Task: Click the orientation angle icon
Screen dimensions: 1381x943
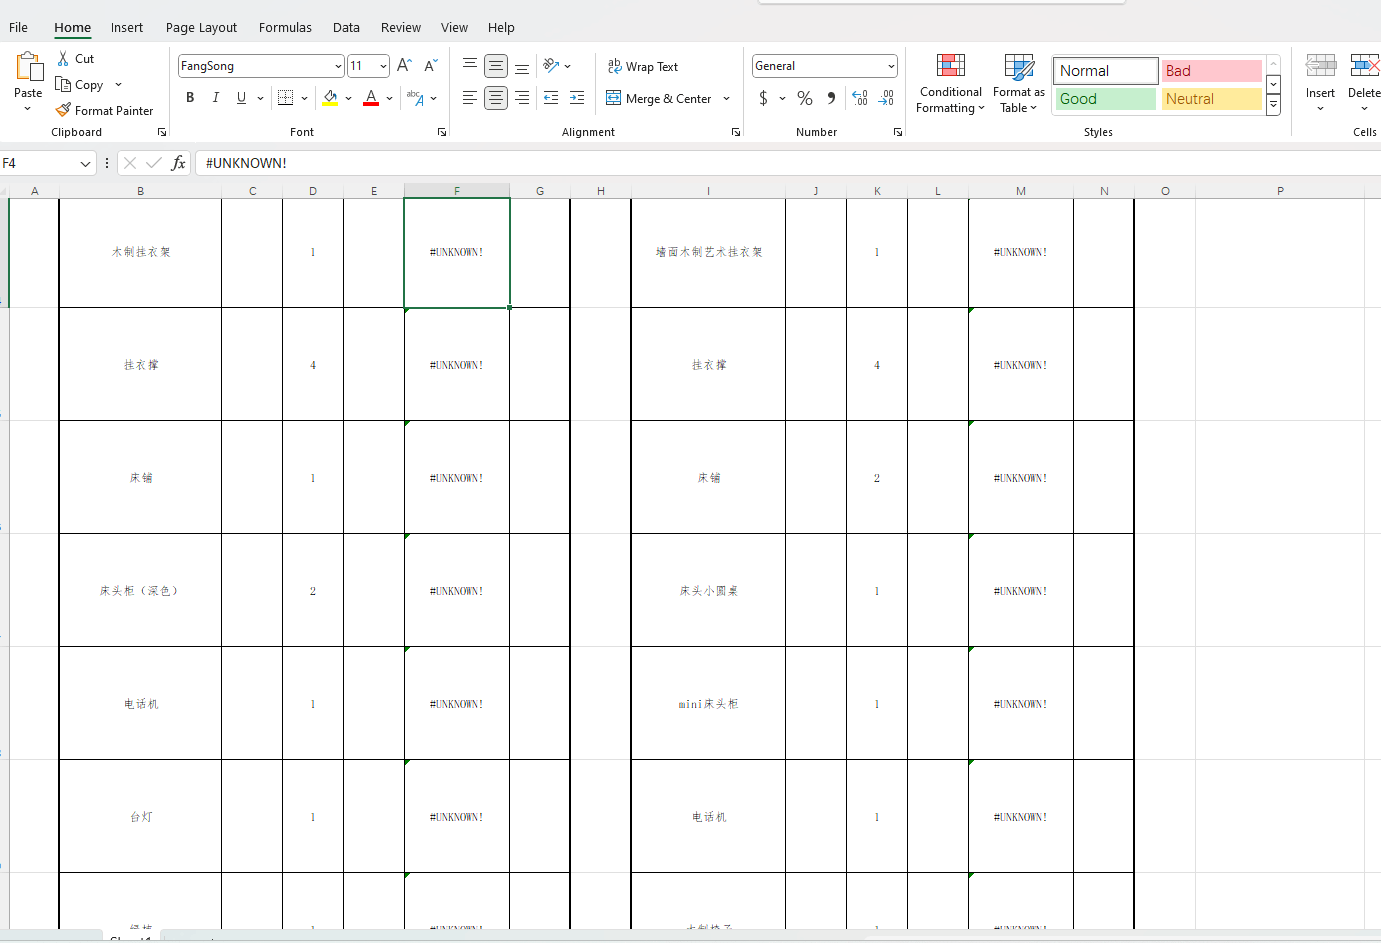Action: [x=551, y=66]
